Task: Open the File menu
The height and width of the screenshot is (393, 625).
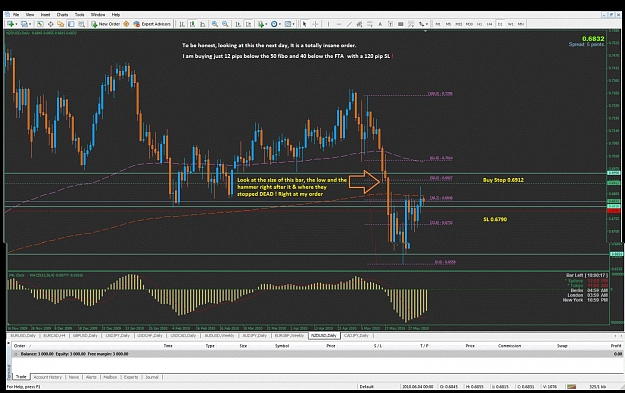Action: coord(16,15)
